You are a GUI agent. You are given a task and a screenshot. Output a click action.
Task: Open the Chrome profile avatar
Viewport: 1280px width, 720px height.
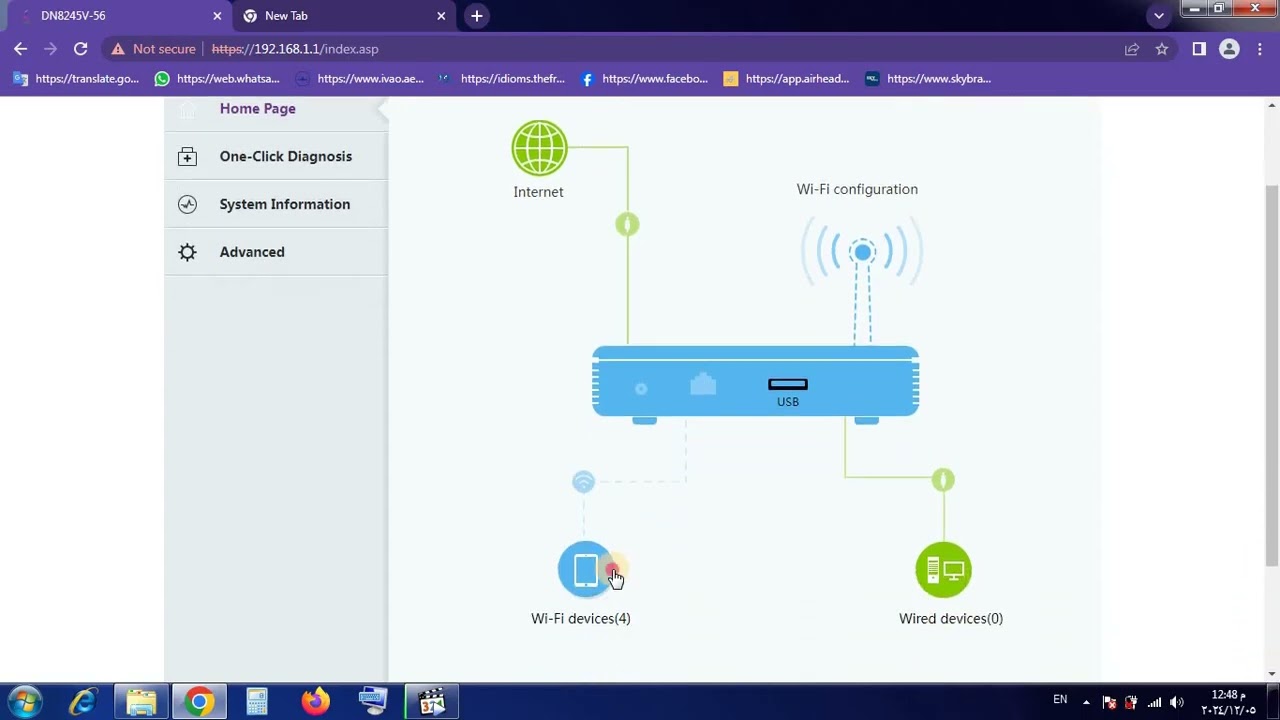(1230, 49)
